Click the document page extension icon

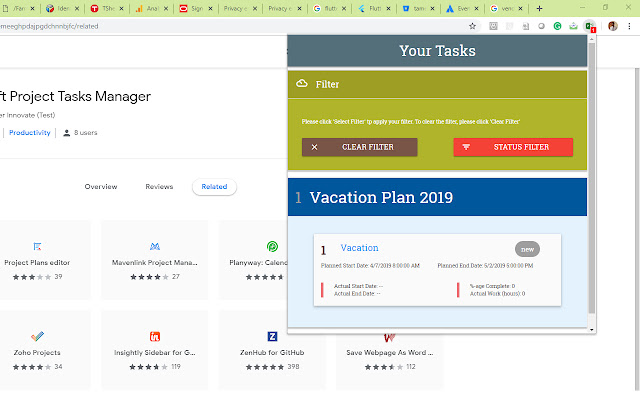[526, 26]
